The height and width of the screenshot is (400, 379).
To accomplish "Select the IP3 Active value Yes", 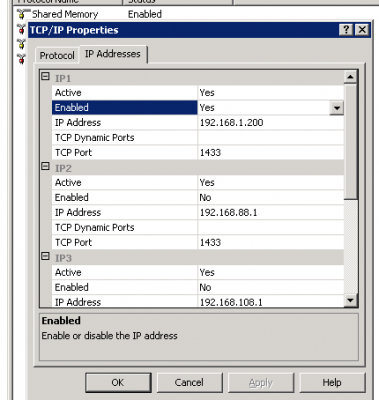I will point(207,273).
